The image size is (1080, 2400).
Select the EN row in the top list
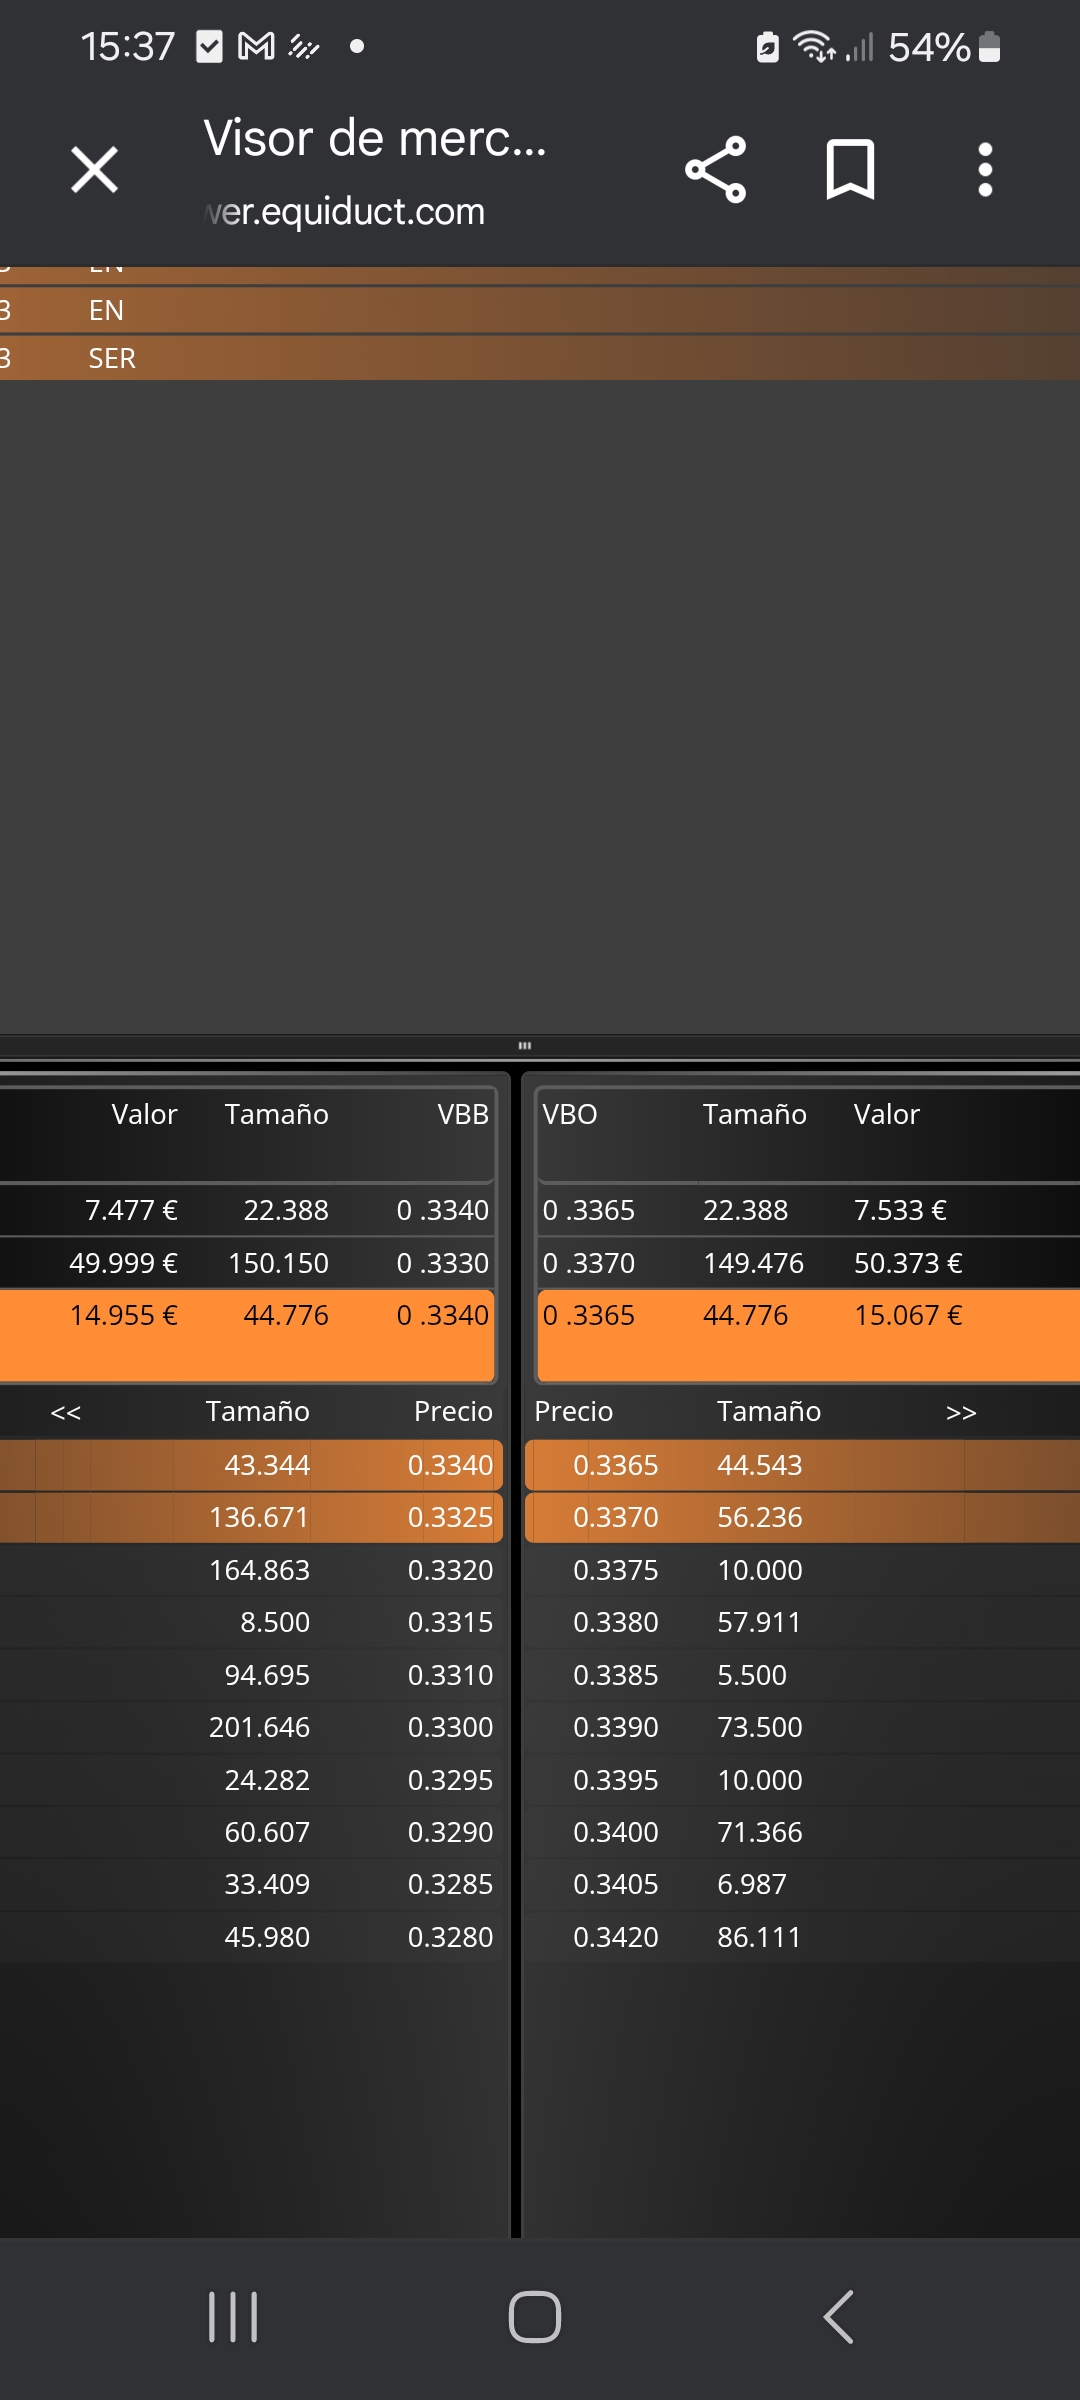point(540,311)
